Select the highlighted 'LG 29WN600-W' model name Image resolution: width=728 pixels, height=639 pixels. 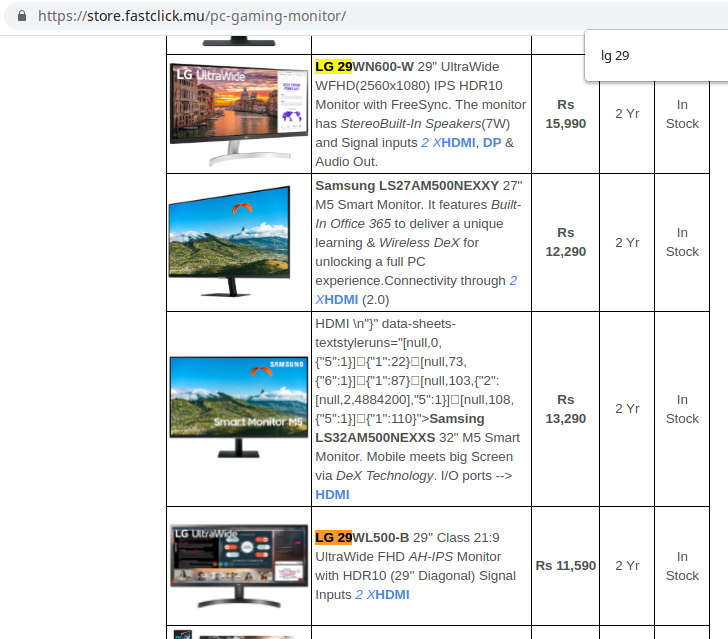coord(364,67)
